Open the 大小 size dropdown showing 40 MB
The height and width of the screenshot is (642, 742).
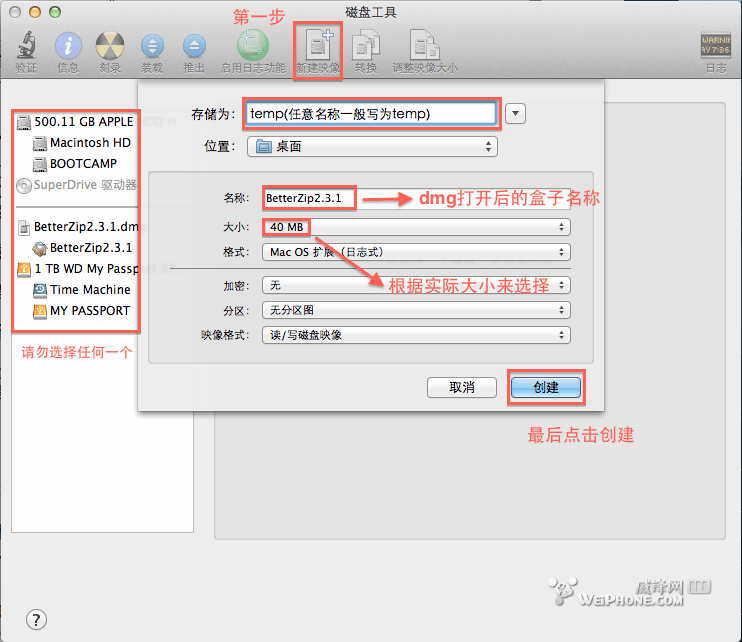[416, 227]
